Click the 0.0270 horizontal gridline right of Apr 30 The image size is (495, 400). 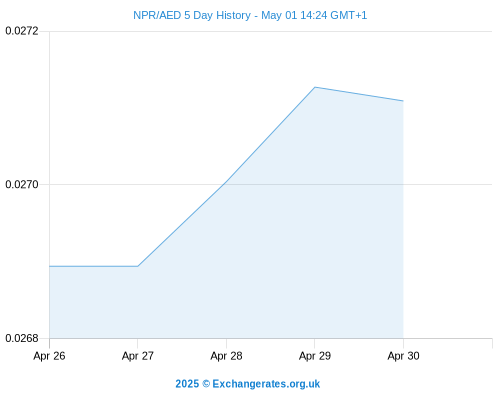pos(448,184)
